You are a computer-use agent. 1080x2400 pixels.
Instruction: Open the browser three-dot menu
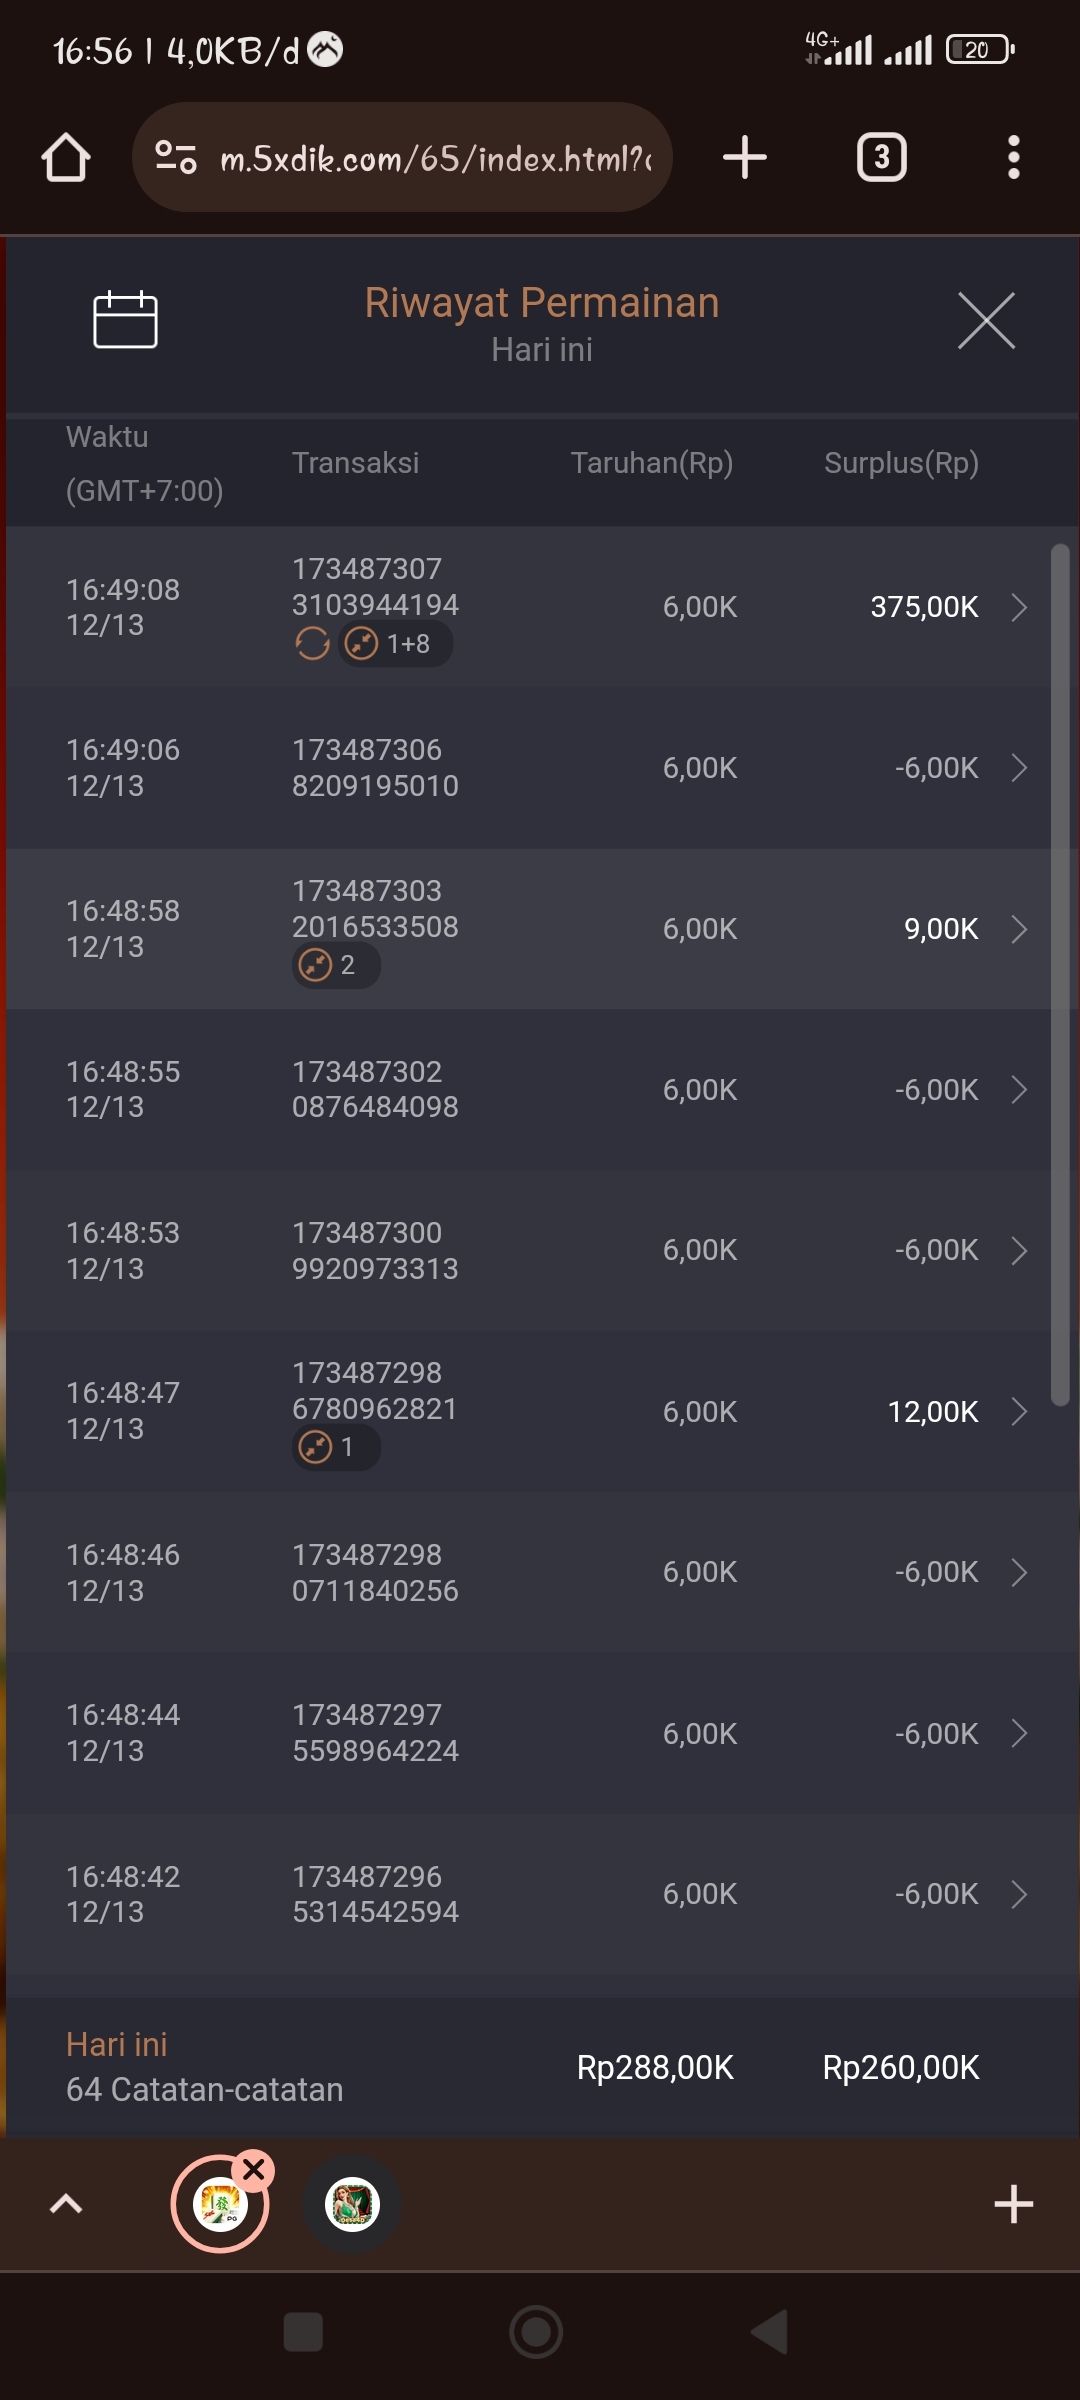[x=1013, y=158]
